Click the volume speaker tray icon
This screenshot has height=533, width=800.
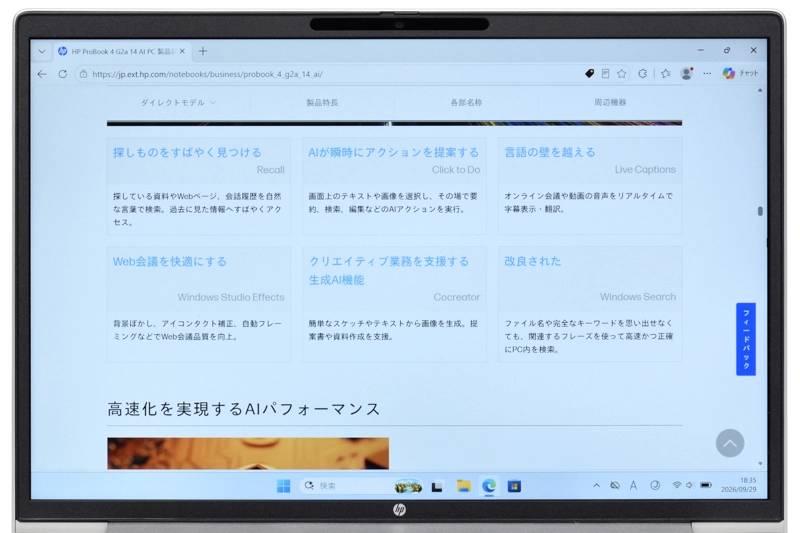pos(689,485)
